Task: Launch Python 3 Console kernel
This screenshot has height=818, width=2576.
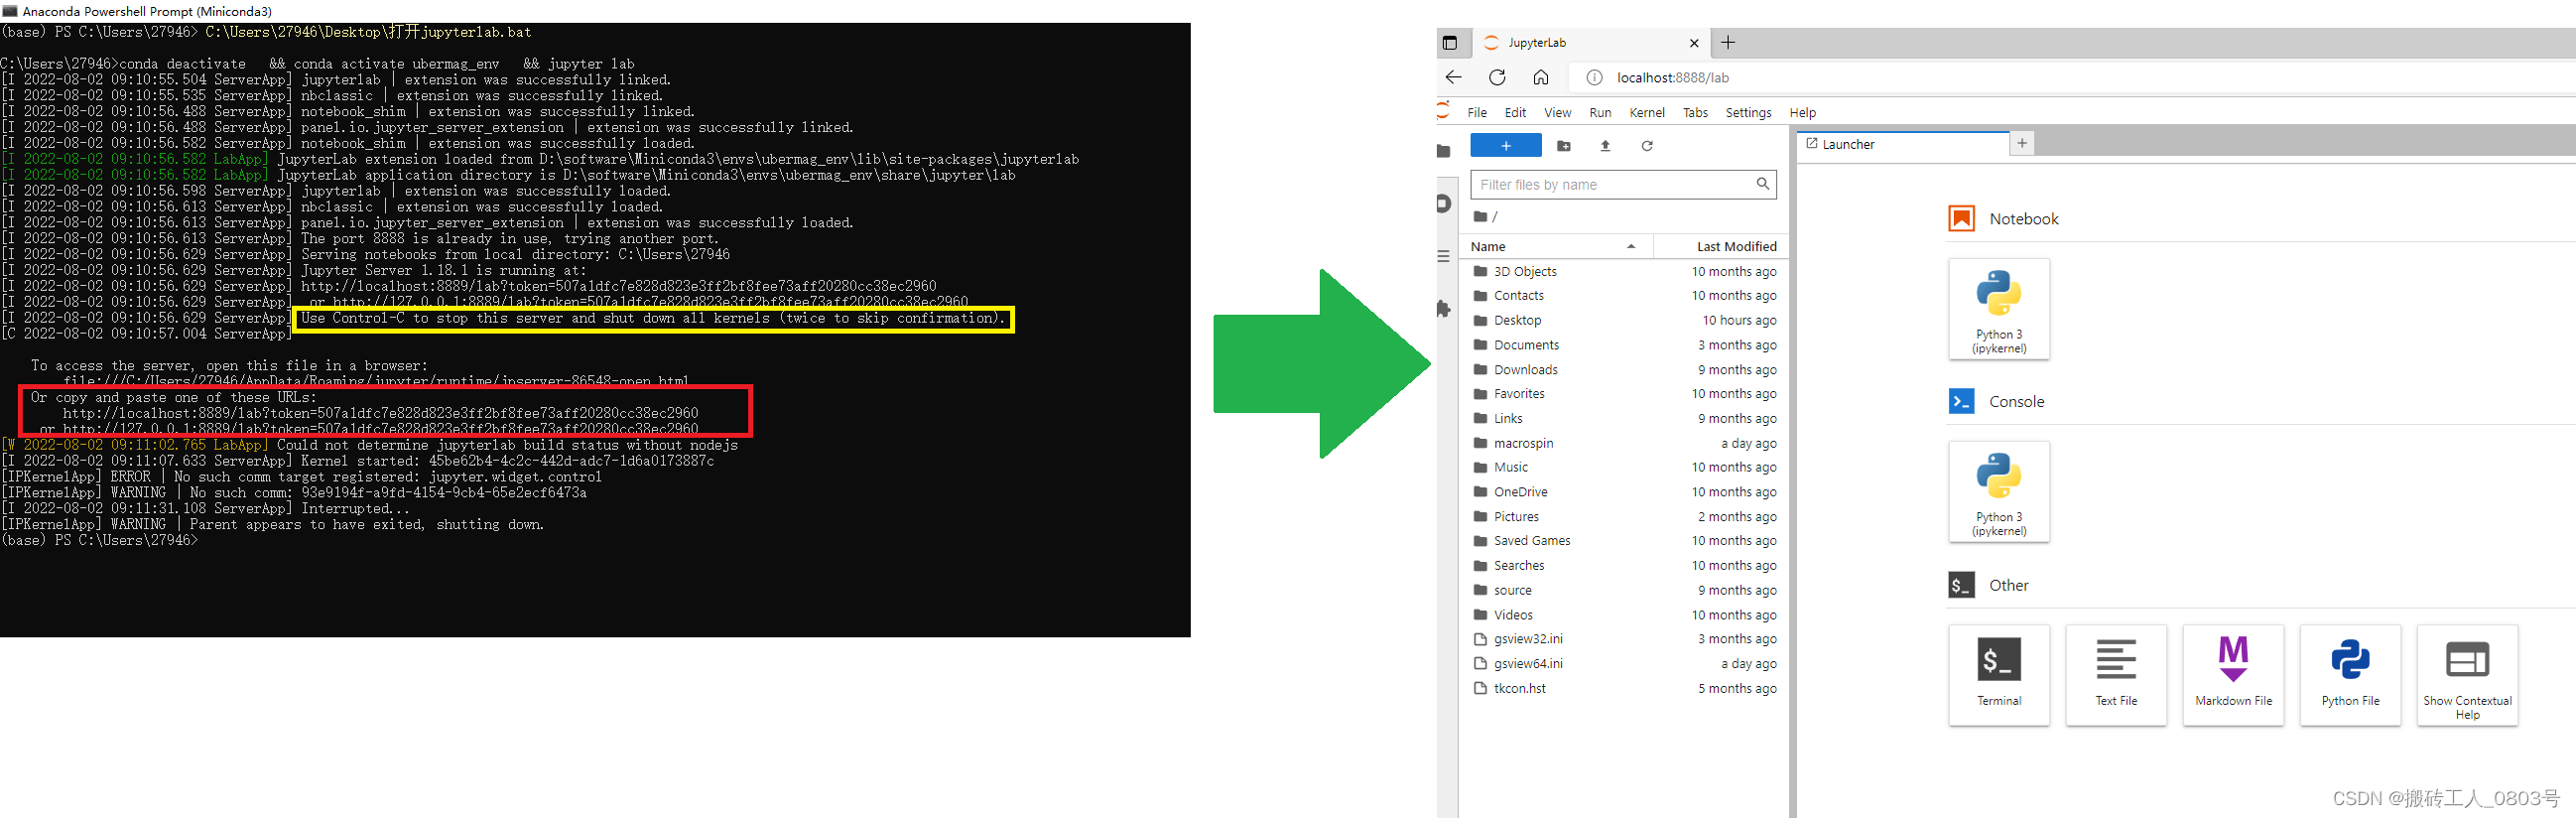Action: [1999, 492]
